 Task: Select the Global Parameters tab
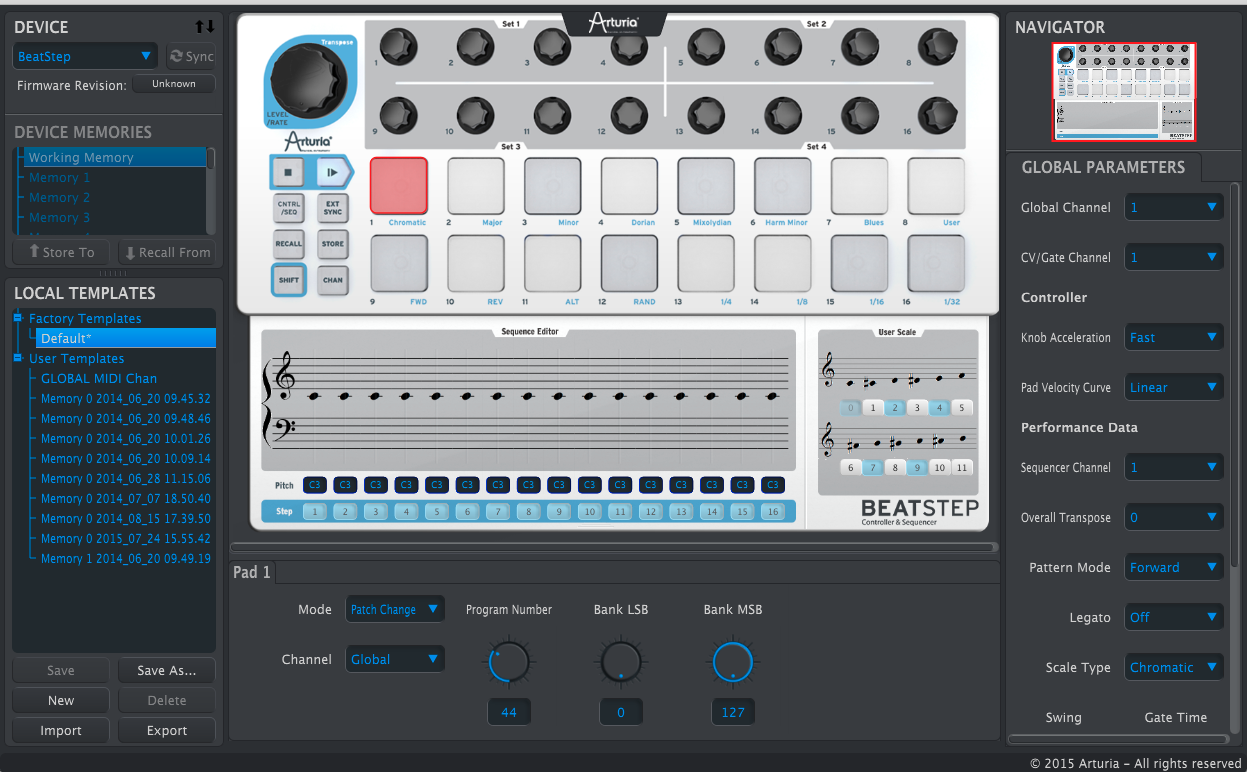[1103, 167]
